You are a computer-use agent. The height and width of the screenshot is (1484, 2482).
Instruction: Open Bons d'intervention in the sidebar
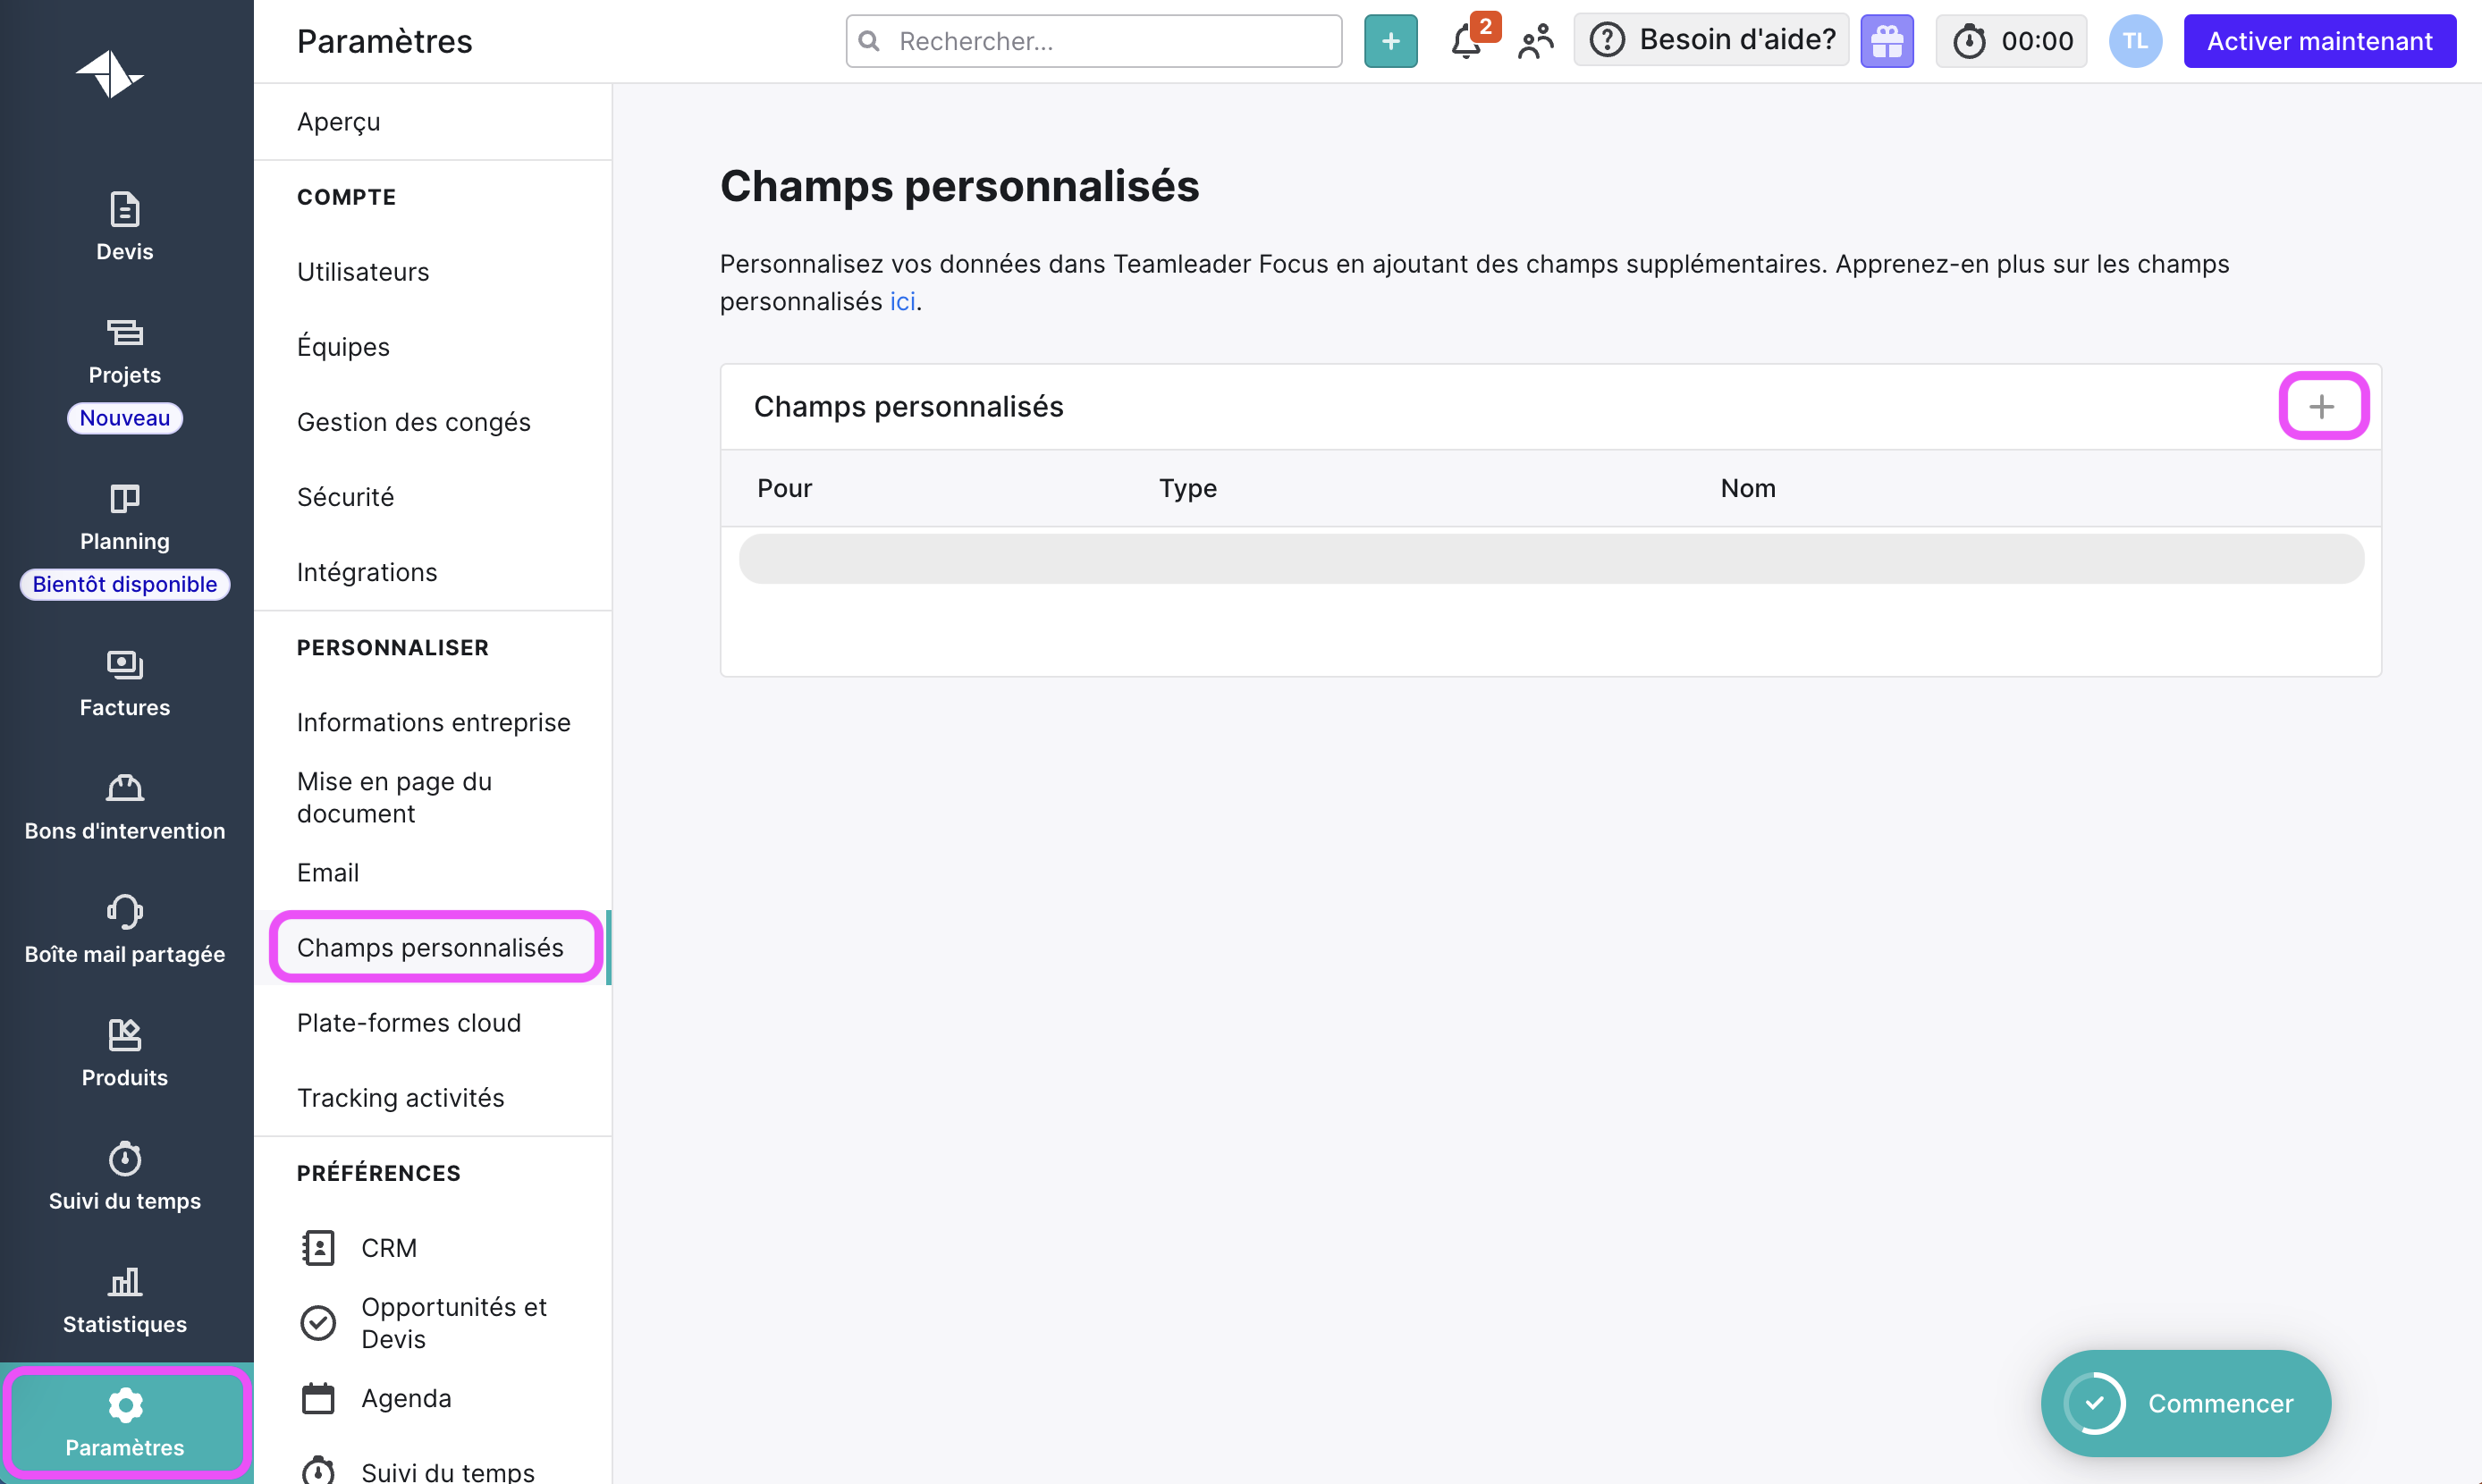[x=125, y=808]
